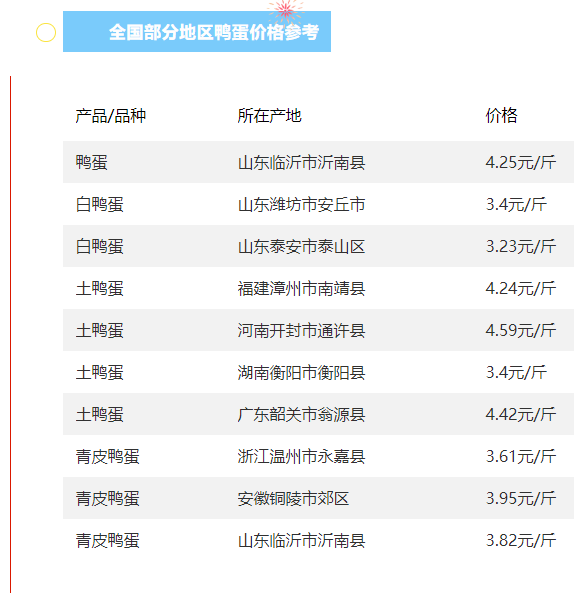Select the 产品/品种 column header
Screen dimensions: 574x593
coord(110,116)
